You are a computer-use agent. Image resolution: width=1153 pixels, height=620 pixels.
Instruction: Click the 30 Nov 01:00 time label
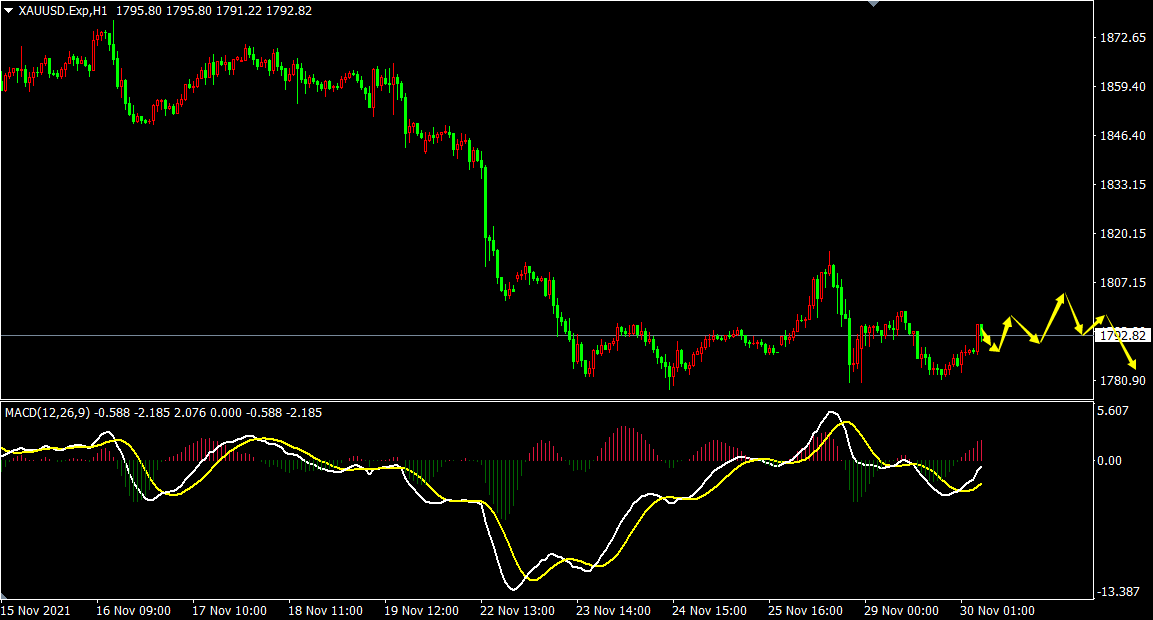click(x=998, y=610)
